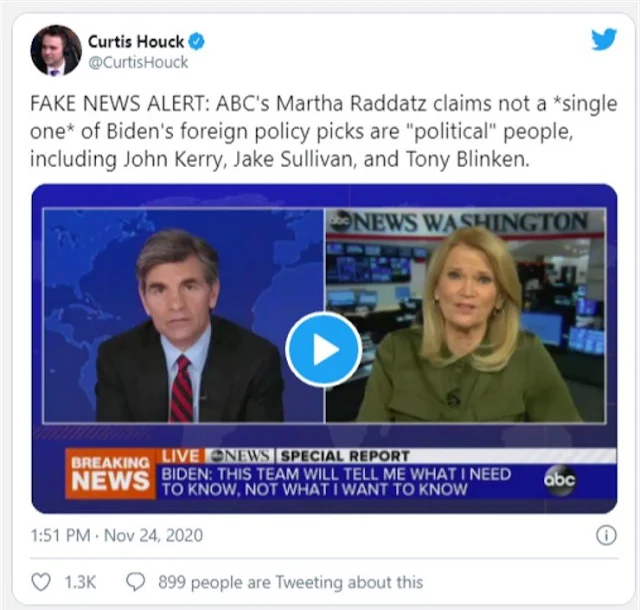
Task: View 899 people are Tweeting about this
Action: (x=291, y=582)
